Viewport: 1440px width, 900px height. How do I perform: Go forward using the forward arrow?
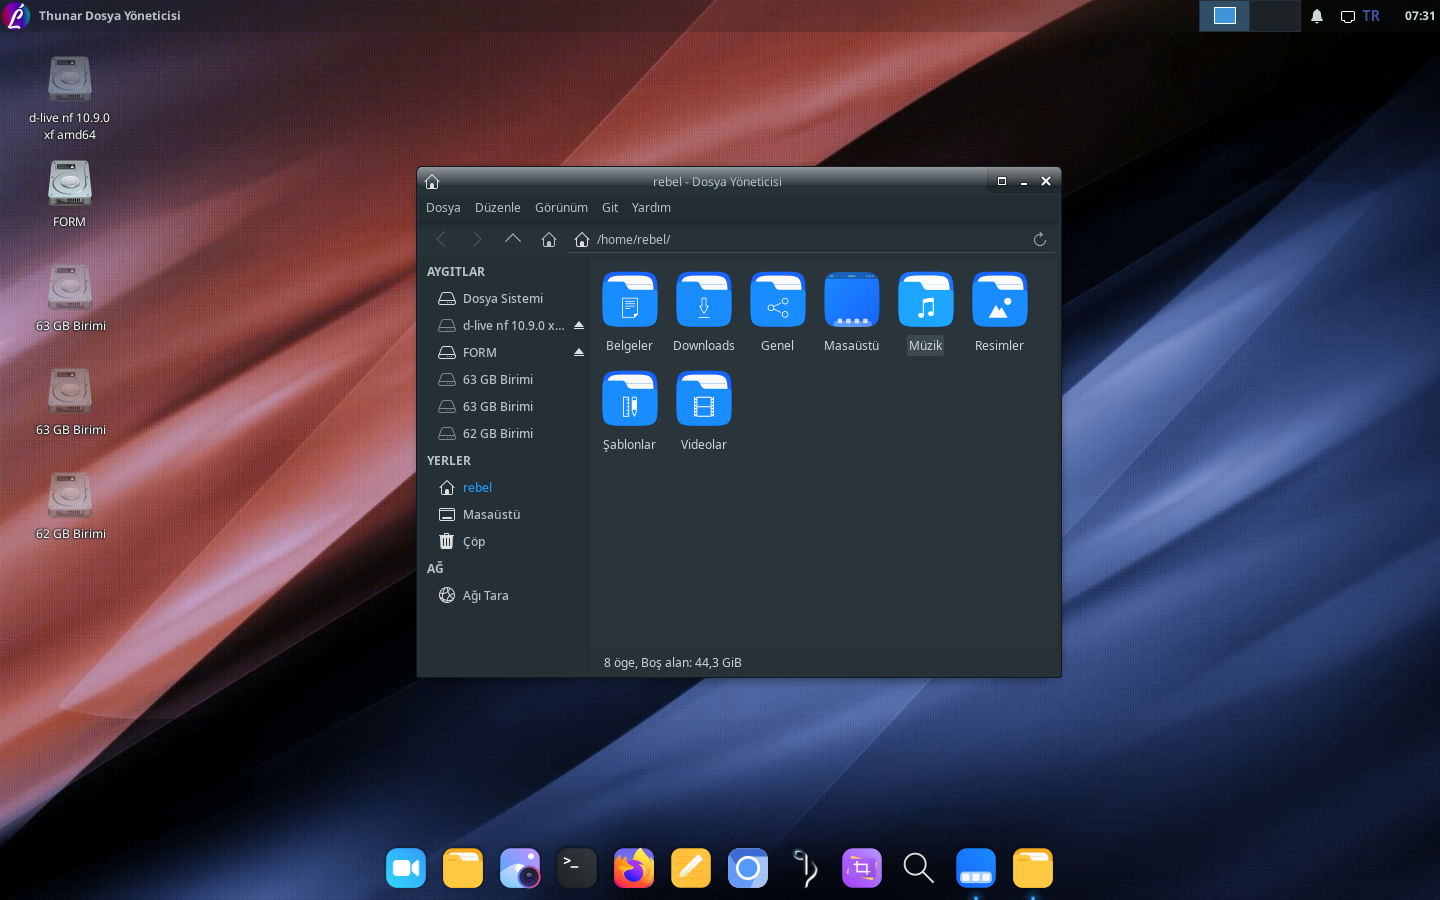point(477,239)
